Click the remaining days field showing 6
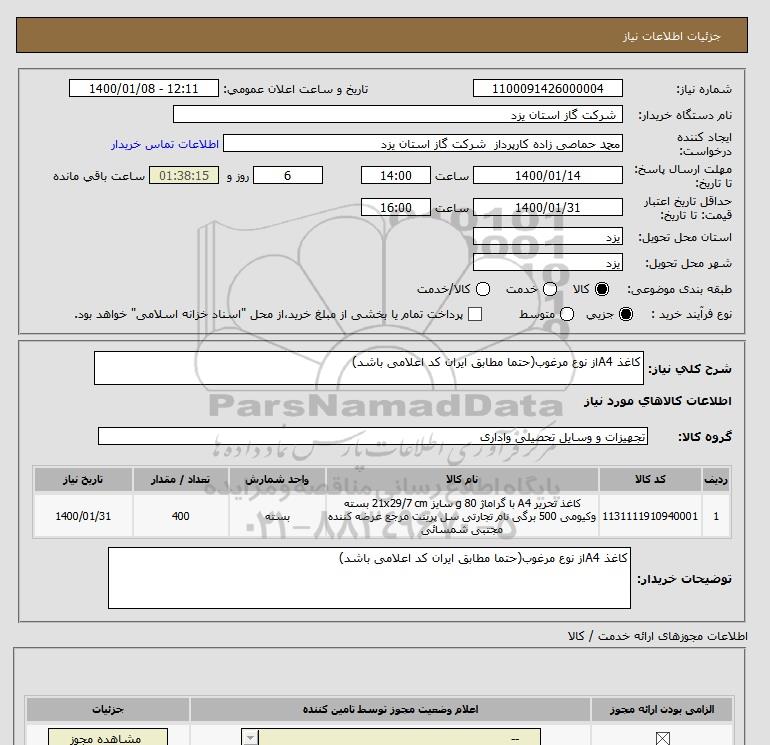 (288, 175)
